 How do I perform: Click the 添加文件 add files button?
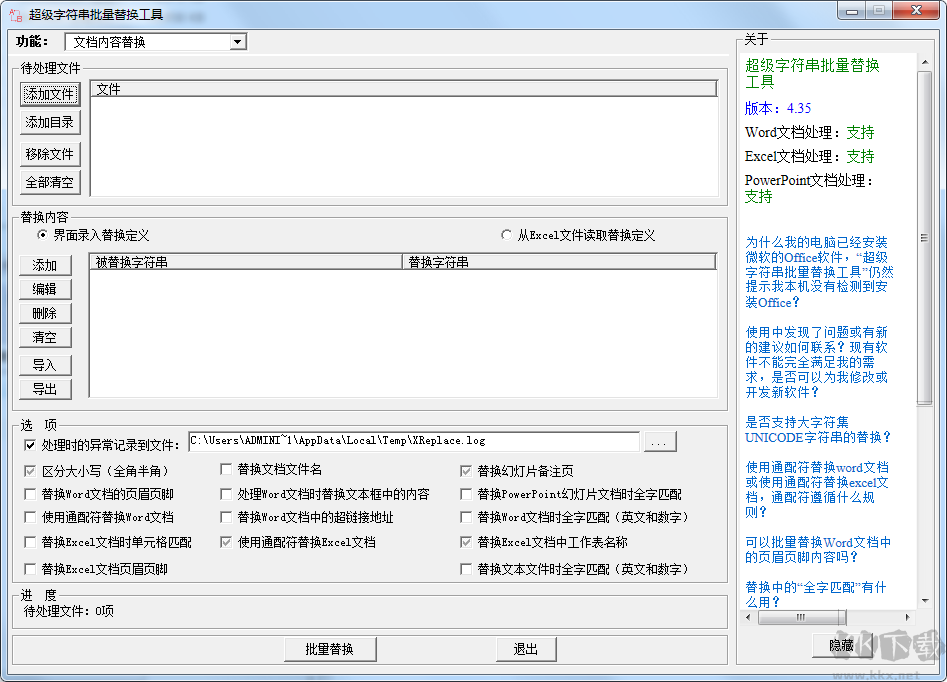coord(49,95)
